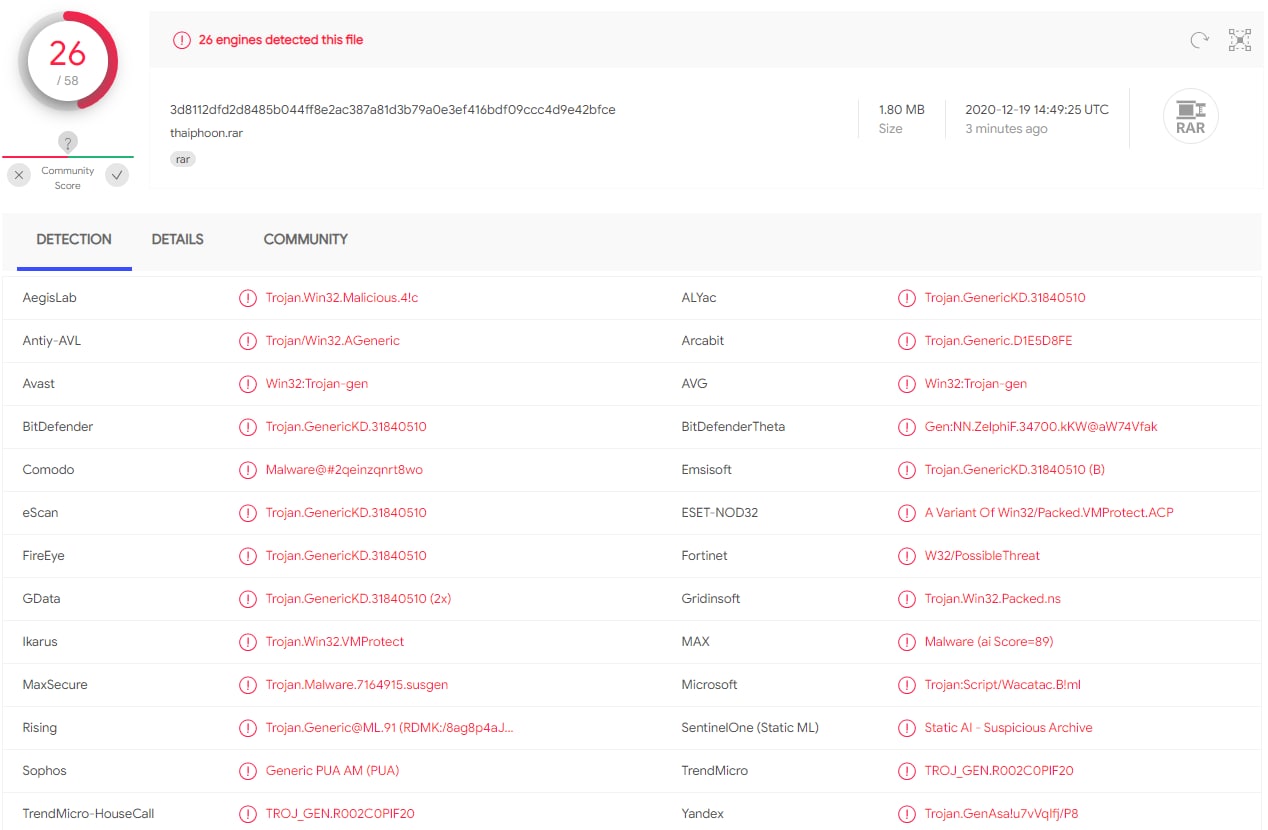Click the reanalyze refresh icon
The width and height of the screenshot is (1268, 830).
[x=1199, y=40]
